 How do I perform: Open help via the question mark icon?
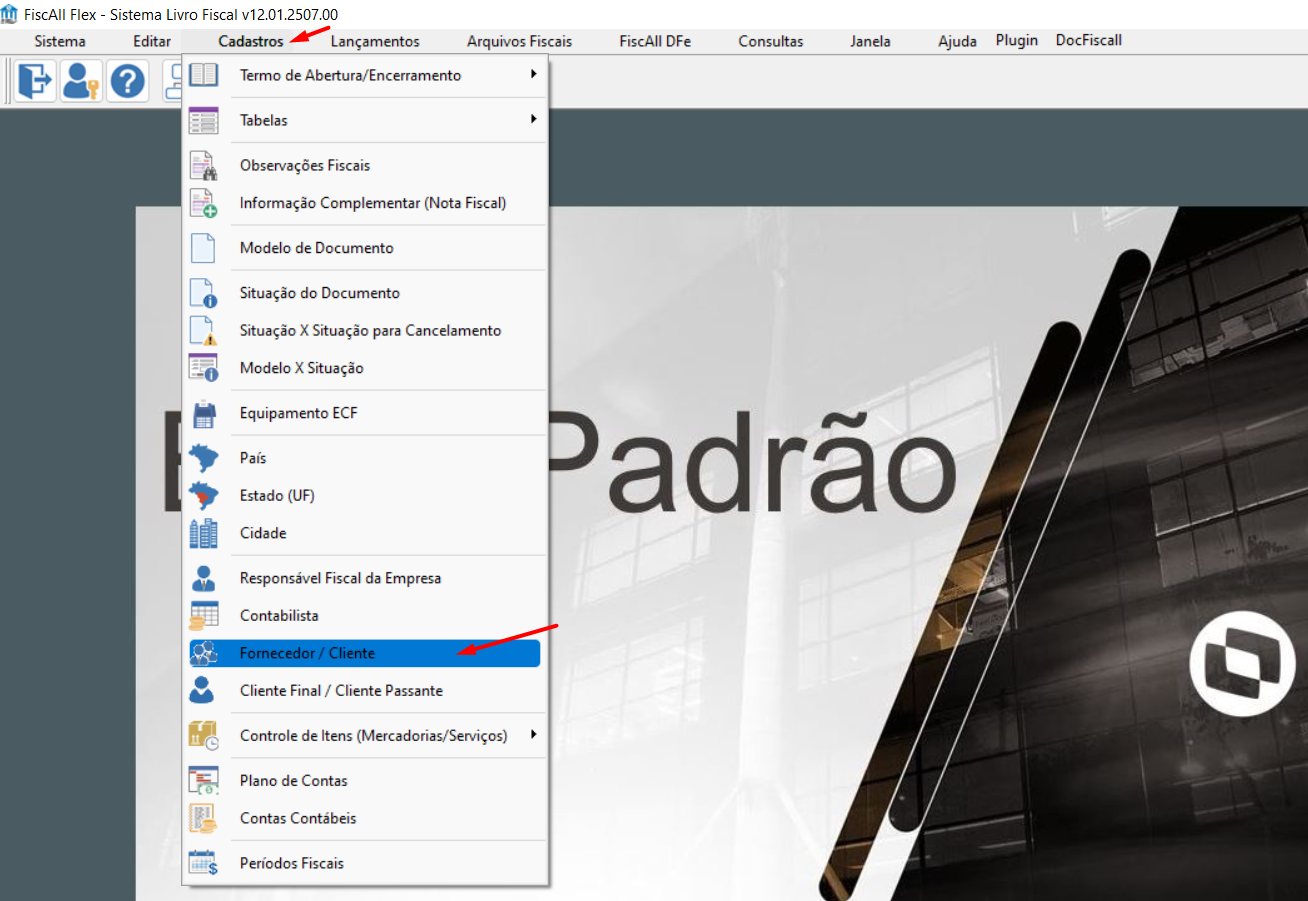(127, 81)
